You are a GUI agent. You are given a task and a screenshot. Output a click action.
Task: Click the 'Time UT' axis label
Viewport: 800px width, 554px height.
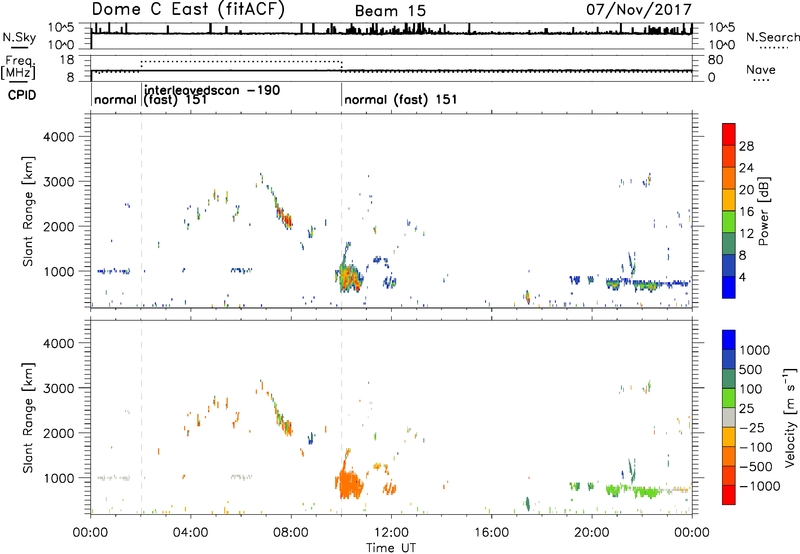point(391,548)
